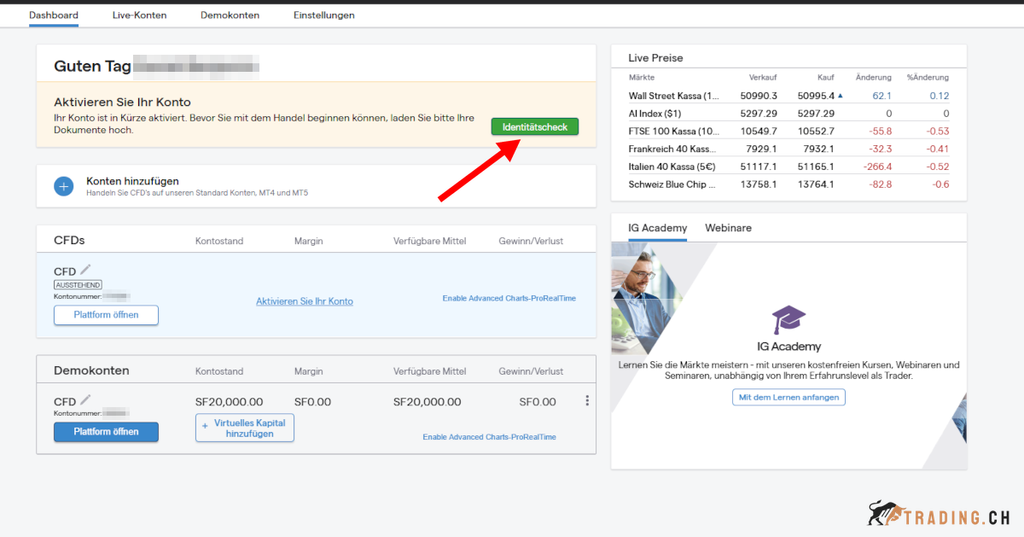Click demo Kontostand SF20,000.00 value

(x=229, y=402)
